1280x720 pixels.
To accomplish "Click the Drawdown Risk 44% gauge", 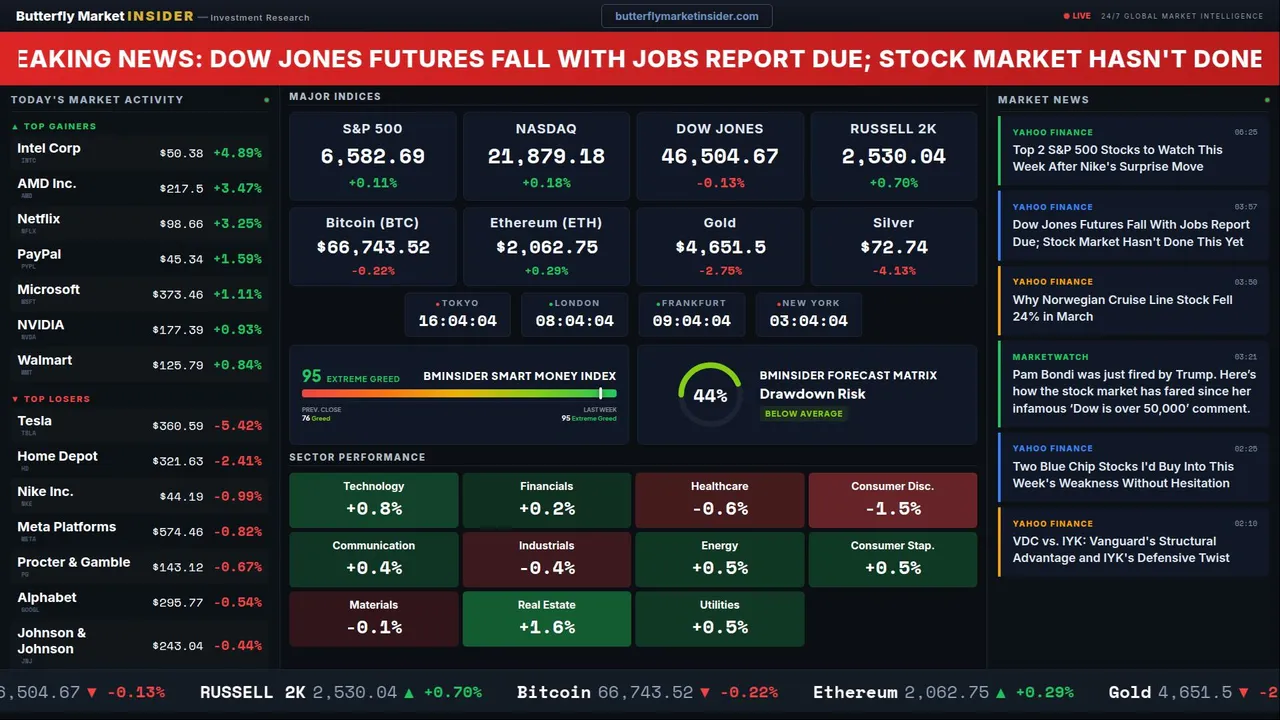I will (x=710, y=395).
